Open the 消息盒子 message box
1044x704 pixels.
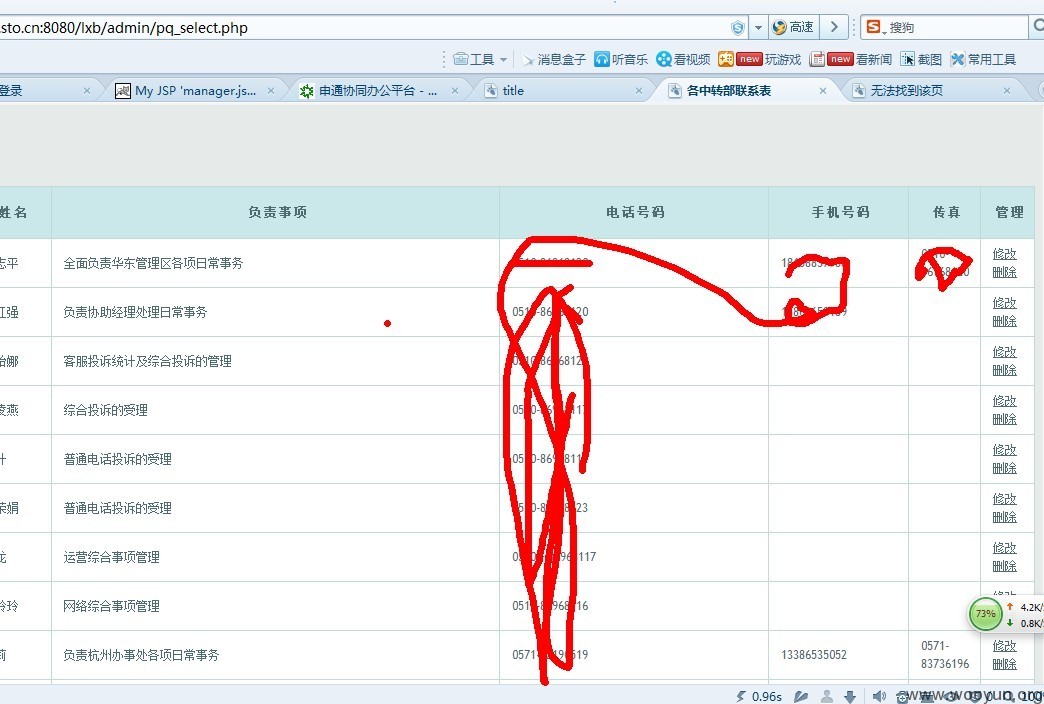coord(554,59)
